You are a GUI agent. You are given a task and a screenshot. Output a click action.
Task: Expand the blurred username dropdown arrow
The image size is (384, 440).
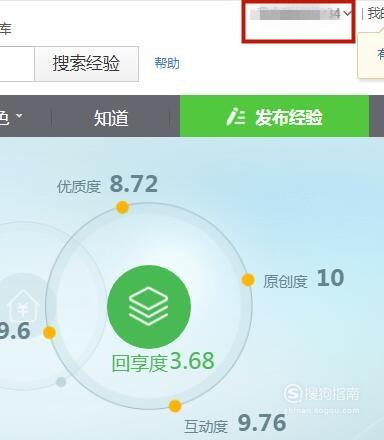pos(347,13)
